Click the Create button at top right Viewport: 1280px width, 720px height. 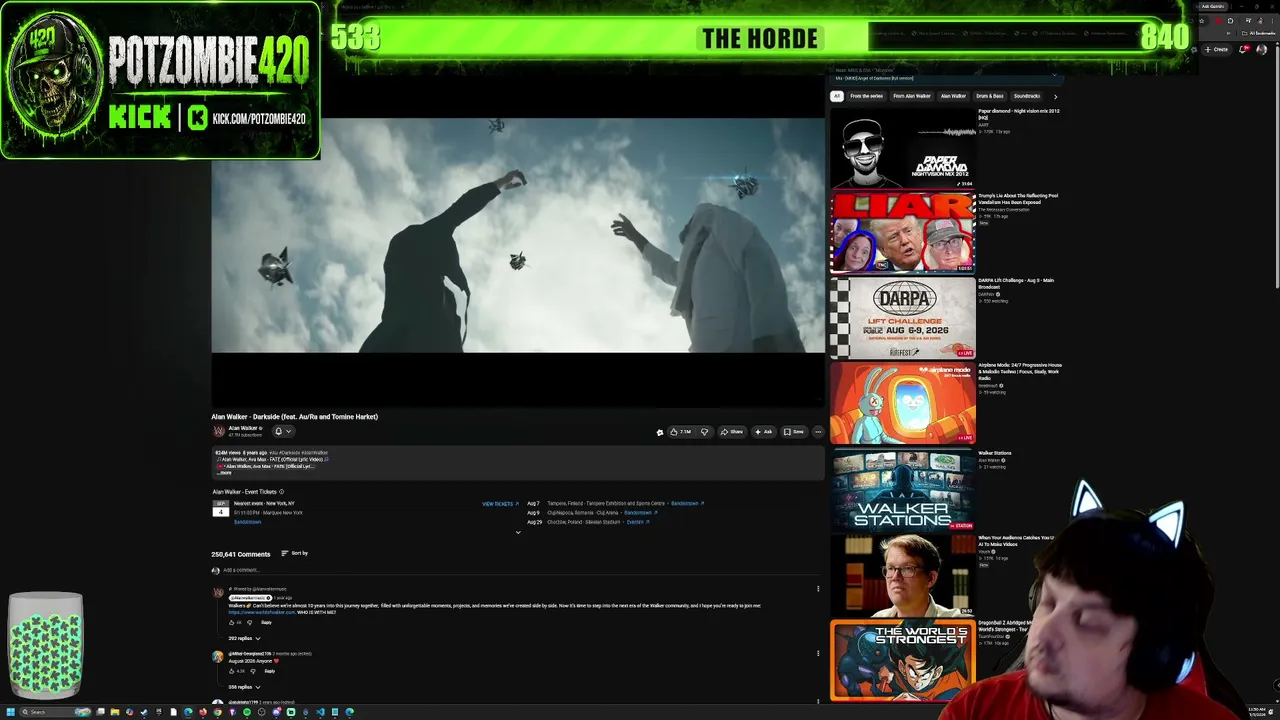tap(1217, 49)
